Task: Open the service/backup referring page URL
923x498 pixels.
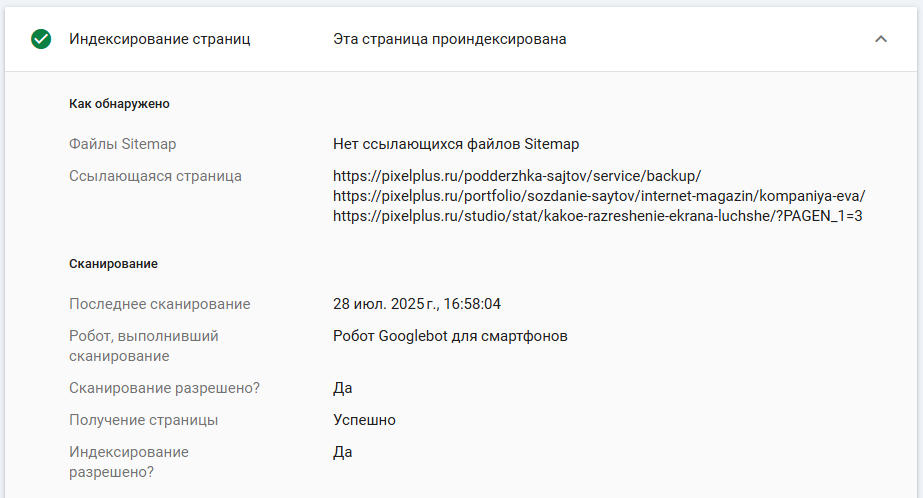Action: (x=517, y=175)
